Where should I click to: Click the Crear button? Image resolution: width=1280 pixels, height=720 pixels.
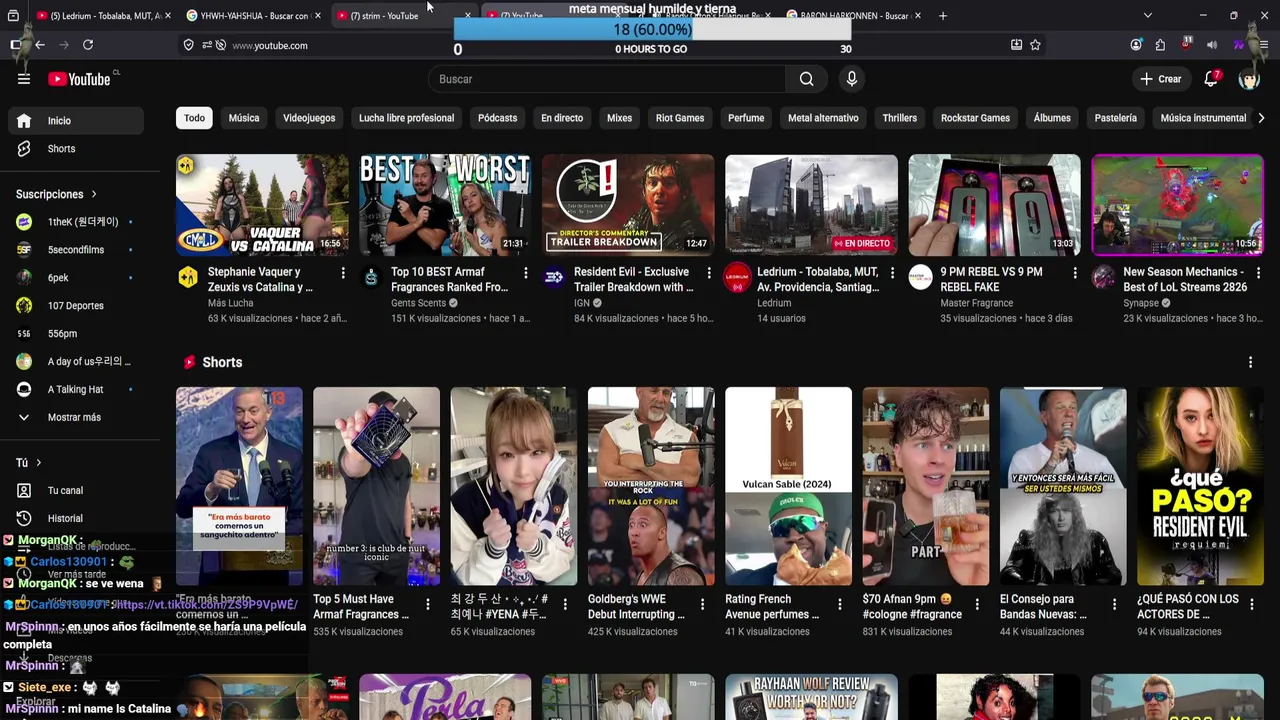(x=1161, y=79)
